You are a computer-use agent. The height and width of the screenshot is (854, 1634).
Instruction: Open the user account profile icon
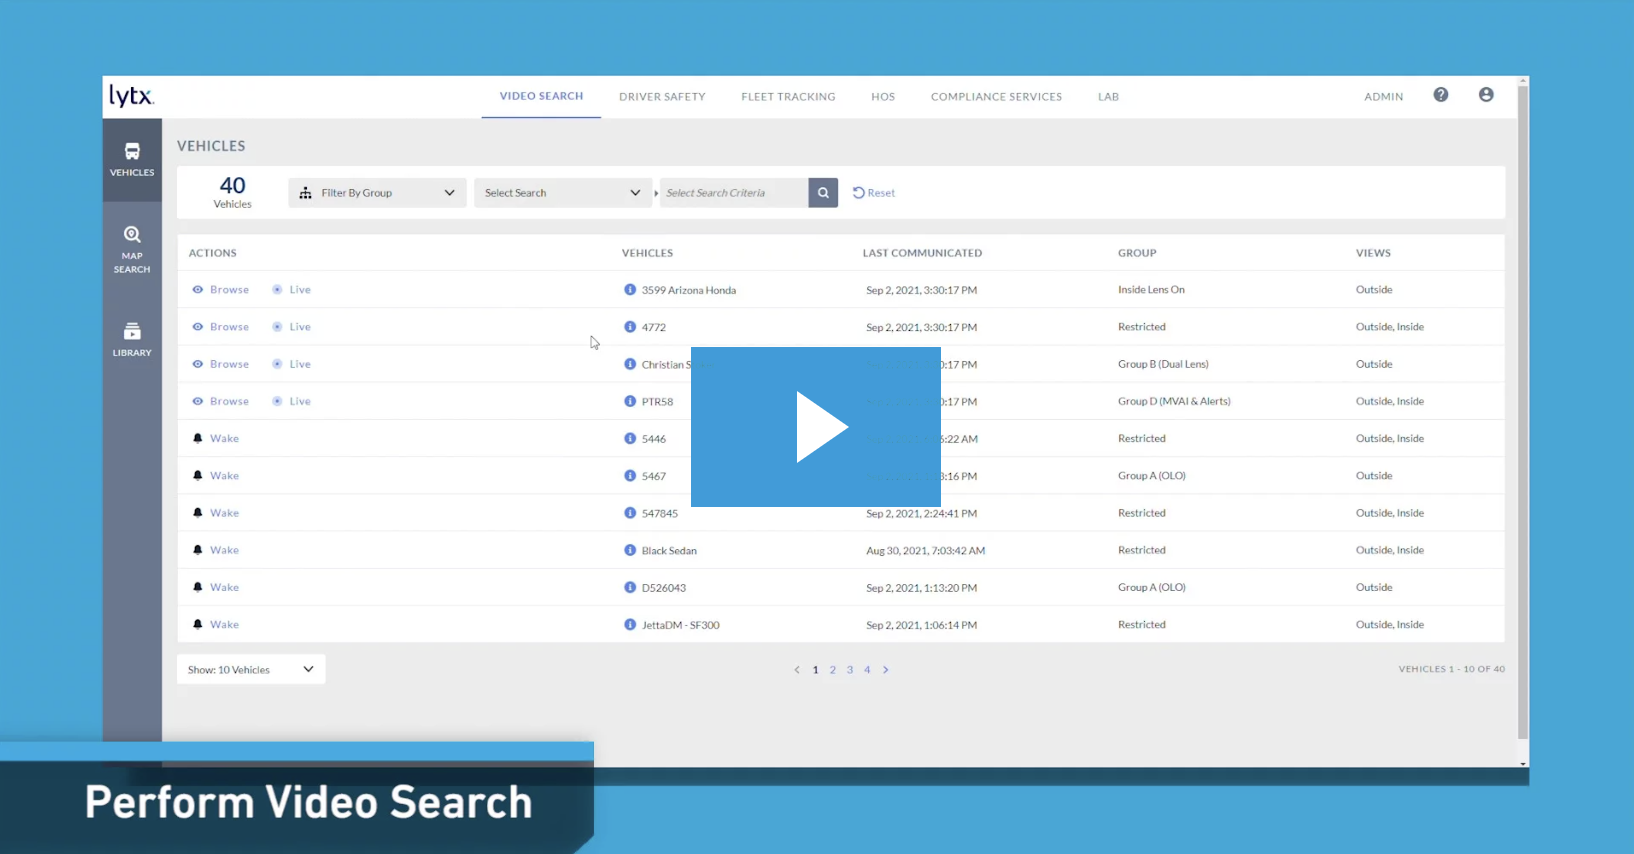(1486, 95)
